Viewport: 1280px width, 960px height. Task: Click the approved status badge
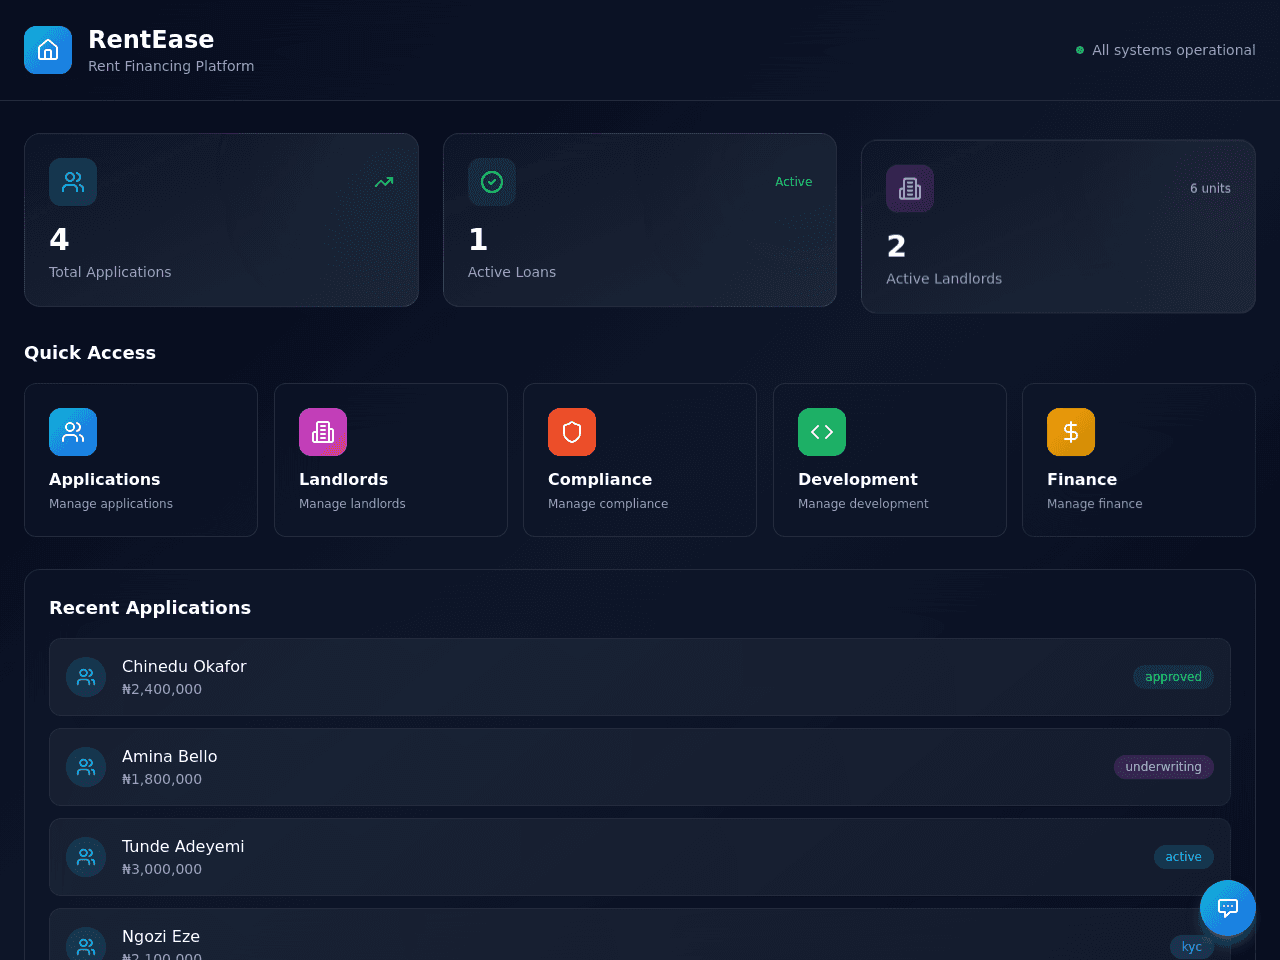pyautogui.click(x=1173, y=677)
